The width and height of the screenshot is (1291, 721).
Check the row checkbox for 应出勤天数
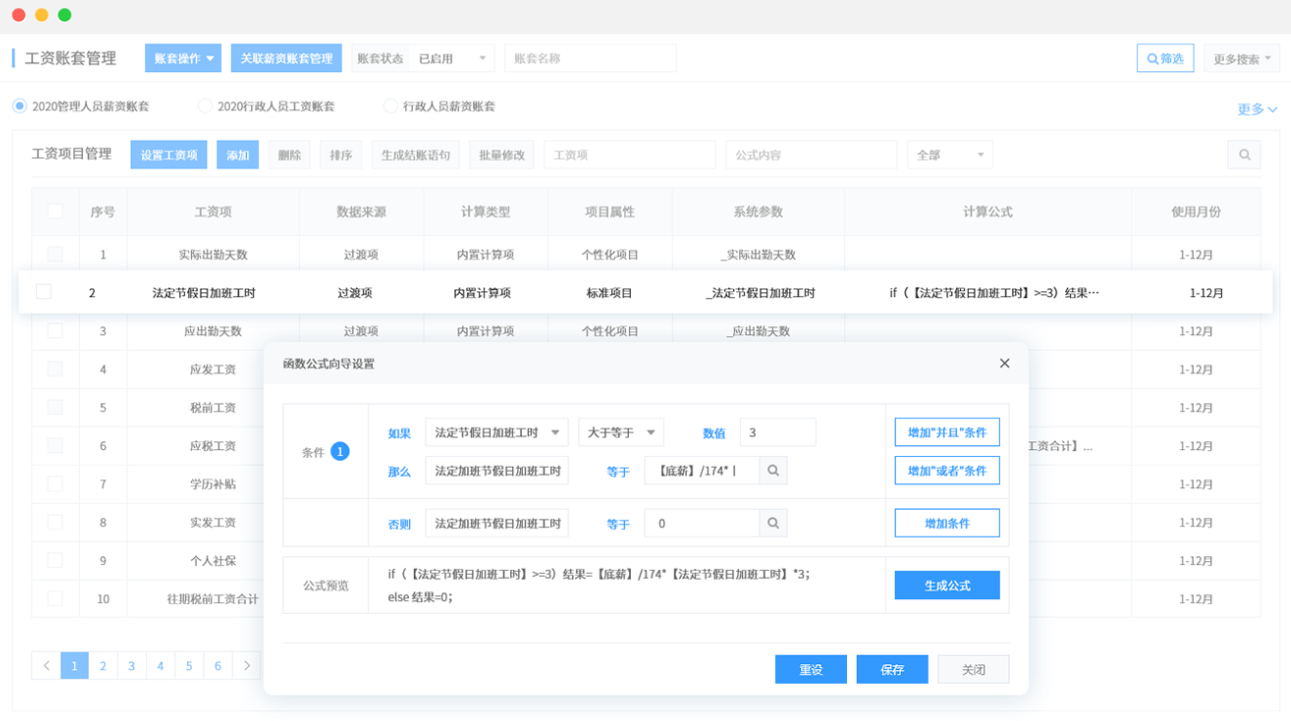tap(55, 331)
